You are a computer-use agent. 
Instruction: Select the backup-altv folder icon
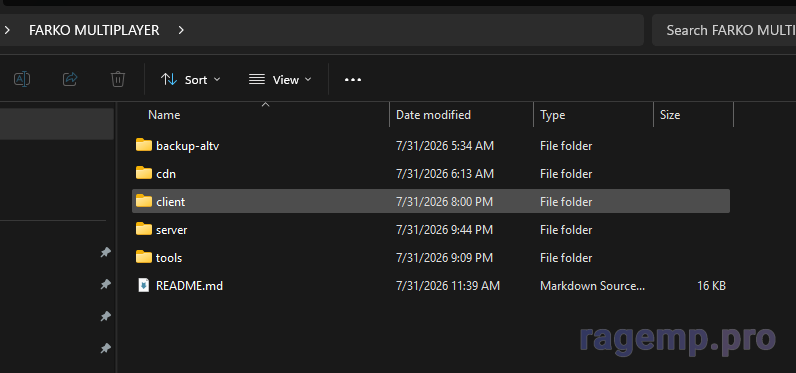pyautogui.click(x=144, y=145)
